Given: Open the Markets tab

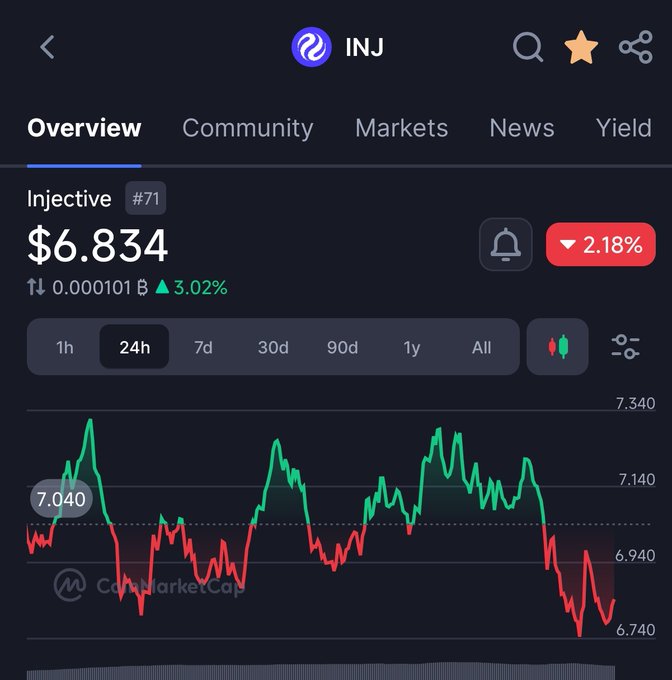Looking at the screenshot, I should coord(401,128).
